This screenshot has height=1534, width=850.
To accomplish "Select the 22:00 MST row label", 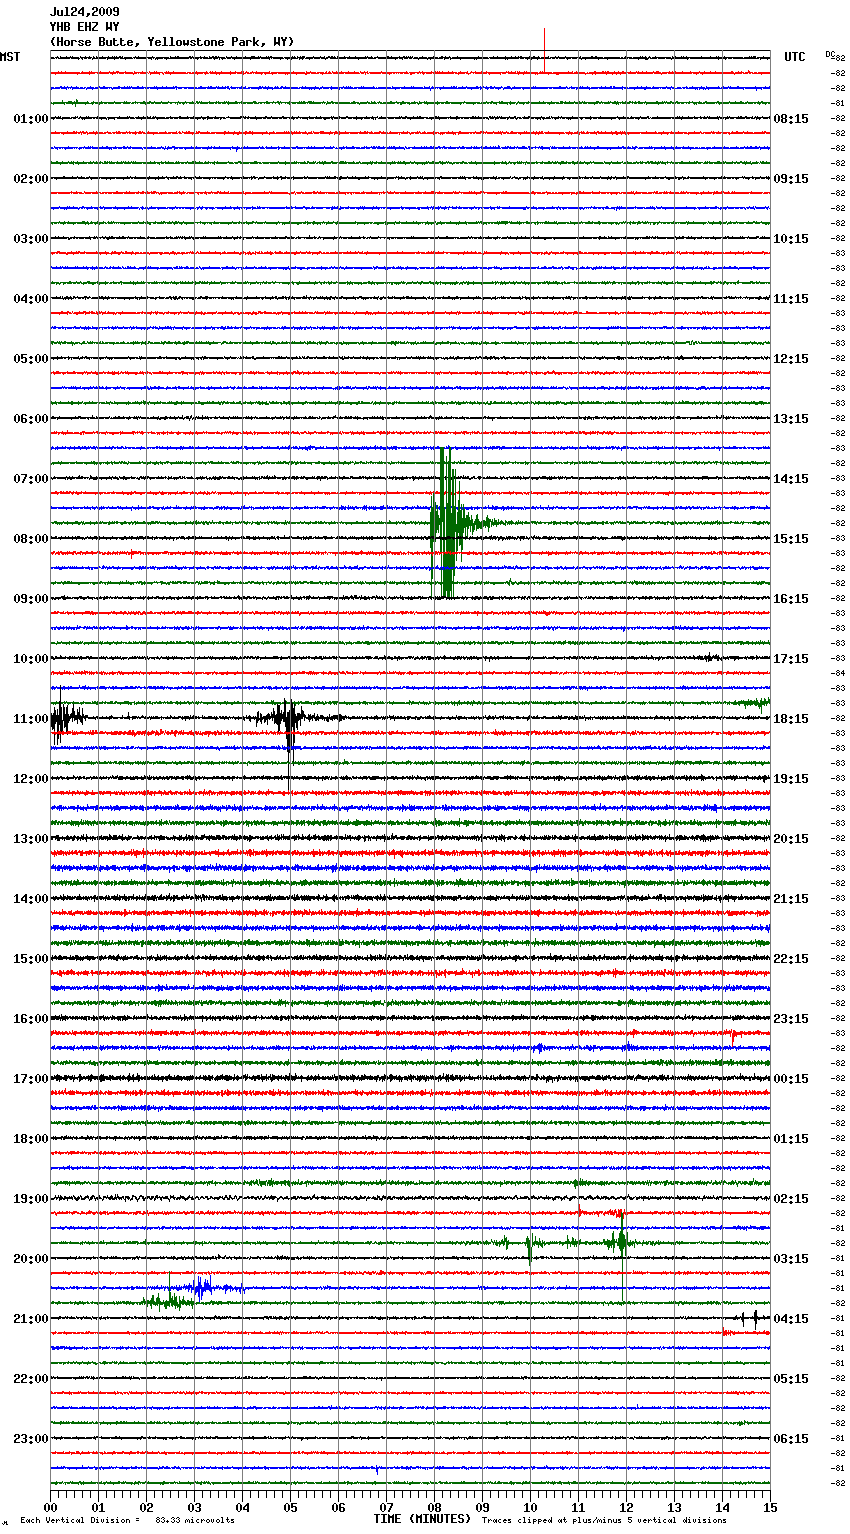I will 30,1379.
